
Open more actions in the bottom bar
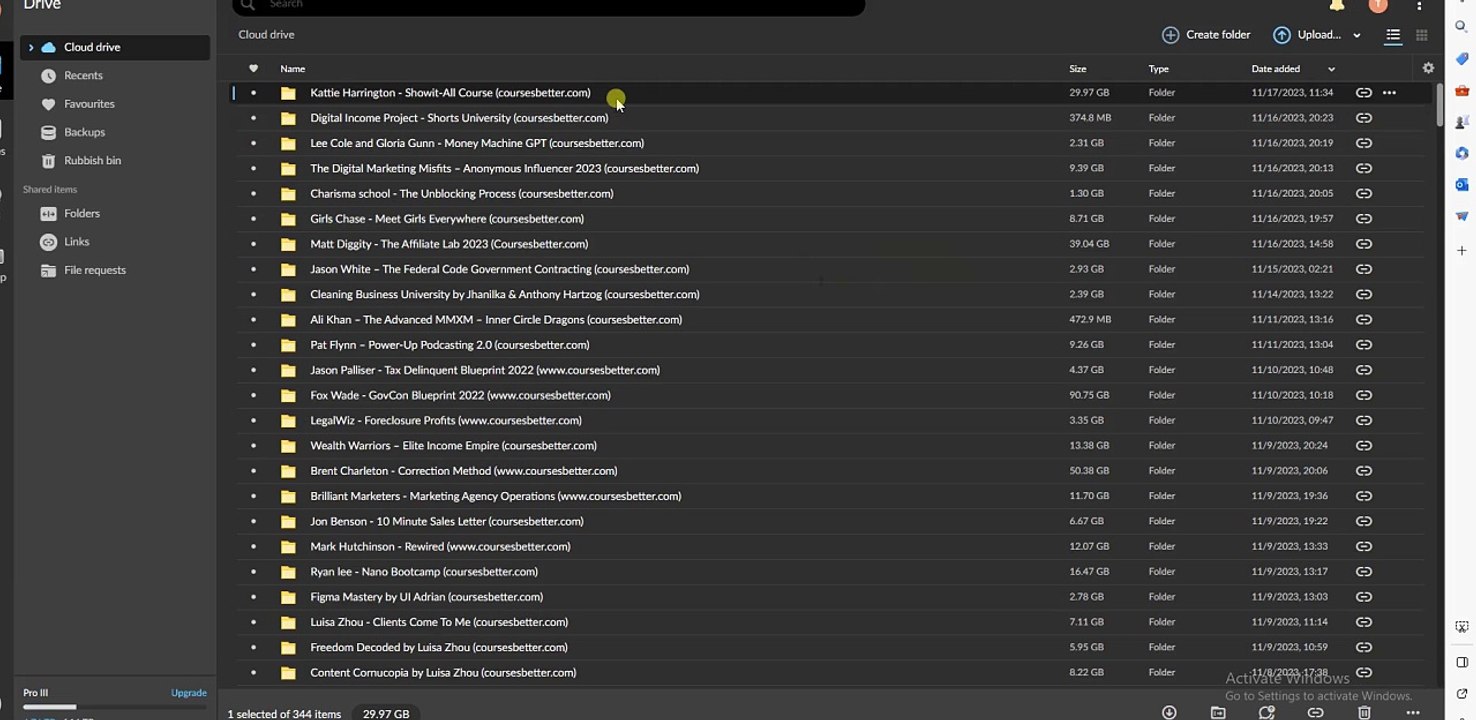click(1413, 712)
